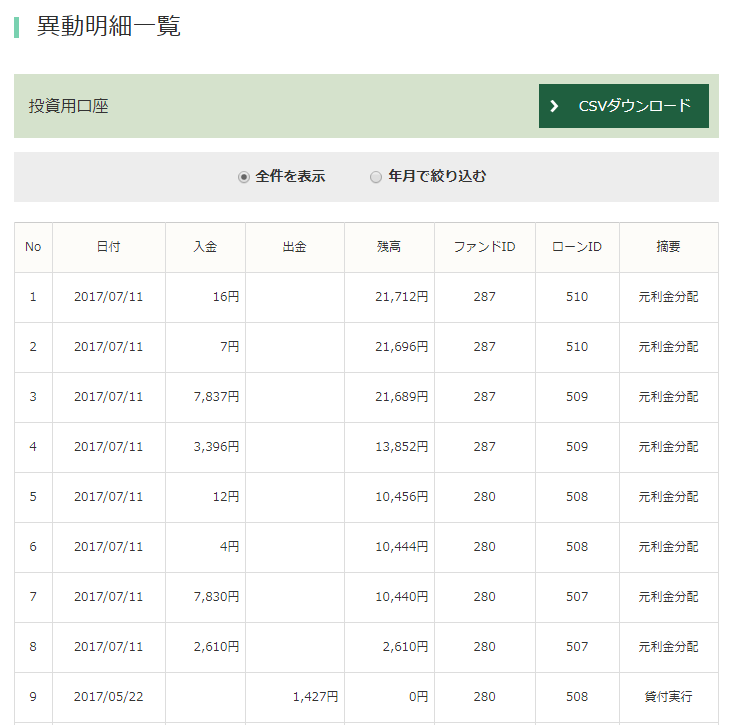The height and width of the screenshot is (725, 745).
Task: Click the 2017/05/22 date cell
Action: (x=109, y=697)
